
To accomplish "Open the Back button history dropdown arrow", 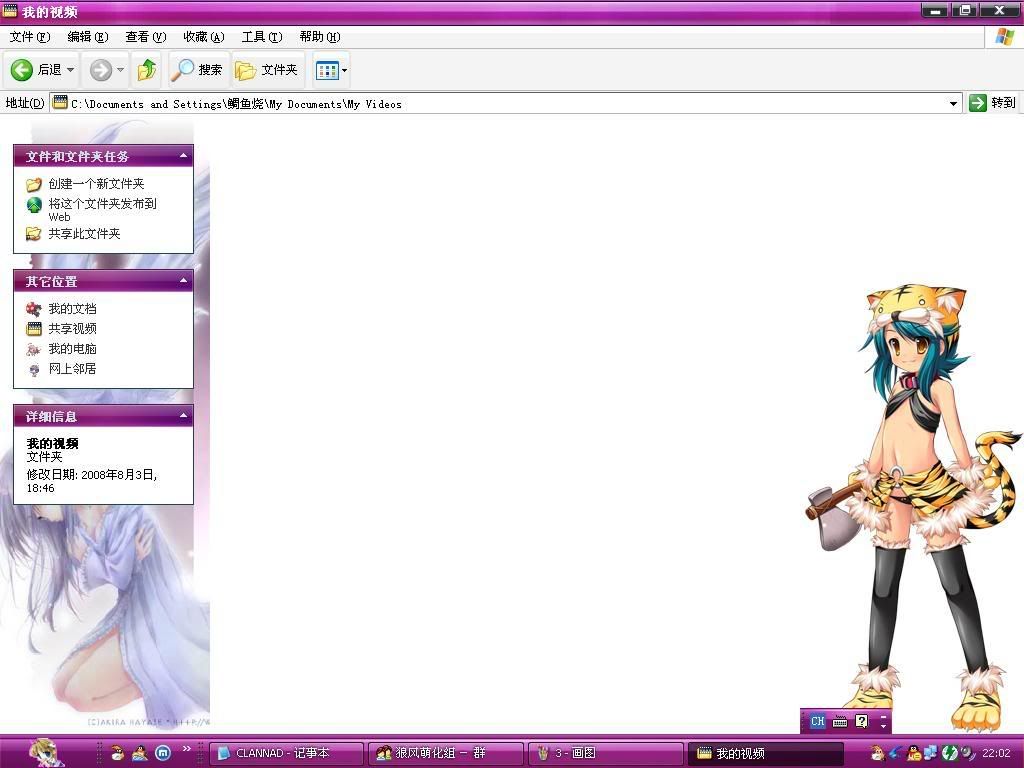I will pos(71,70).
